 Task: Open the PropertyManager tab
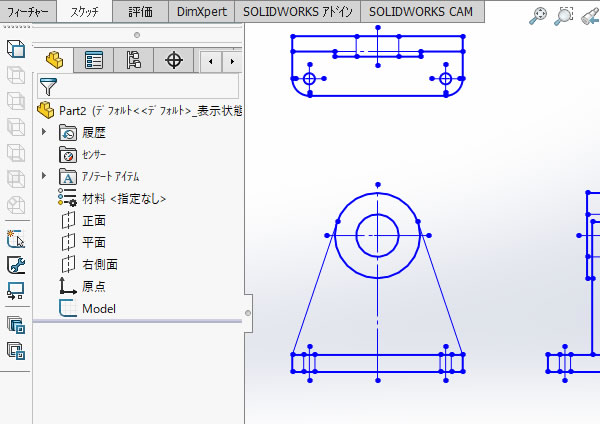94,60
